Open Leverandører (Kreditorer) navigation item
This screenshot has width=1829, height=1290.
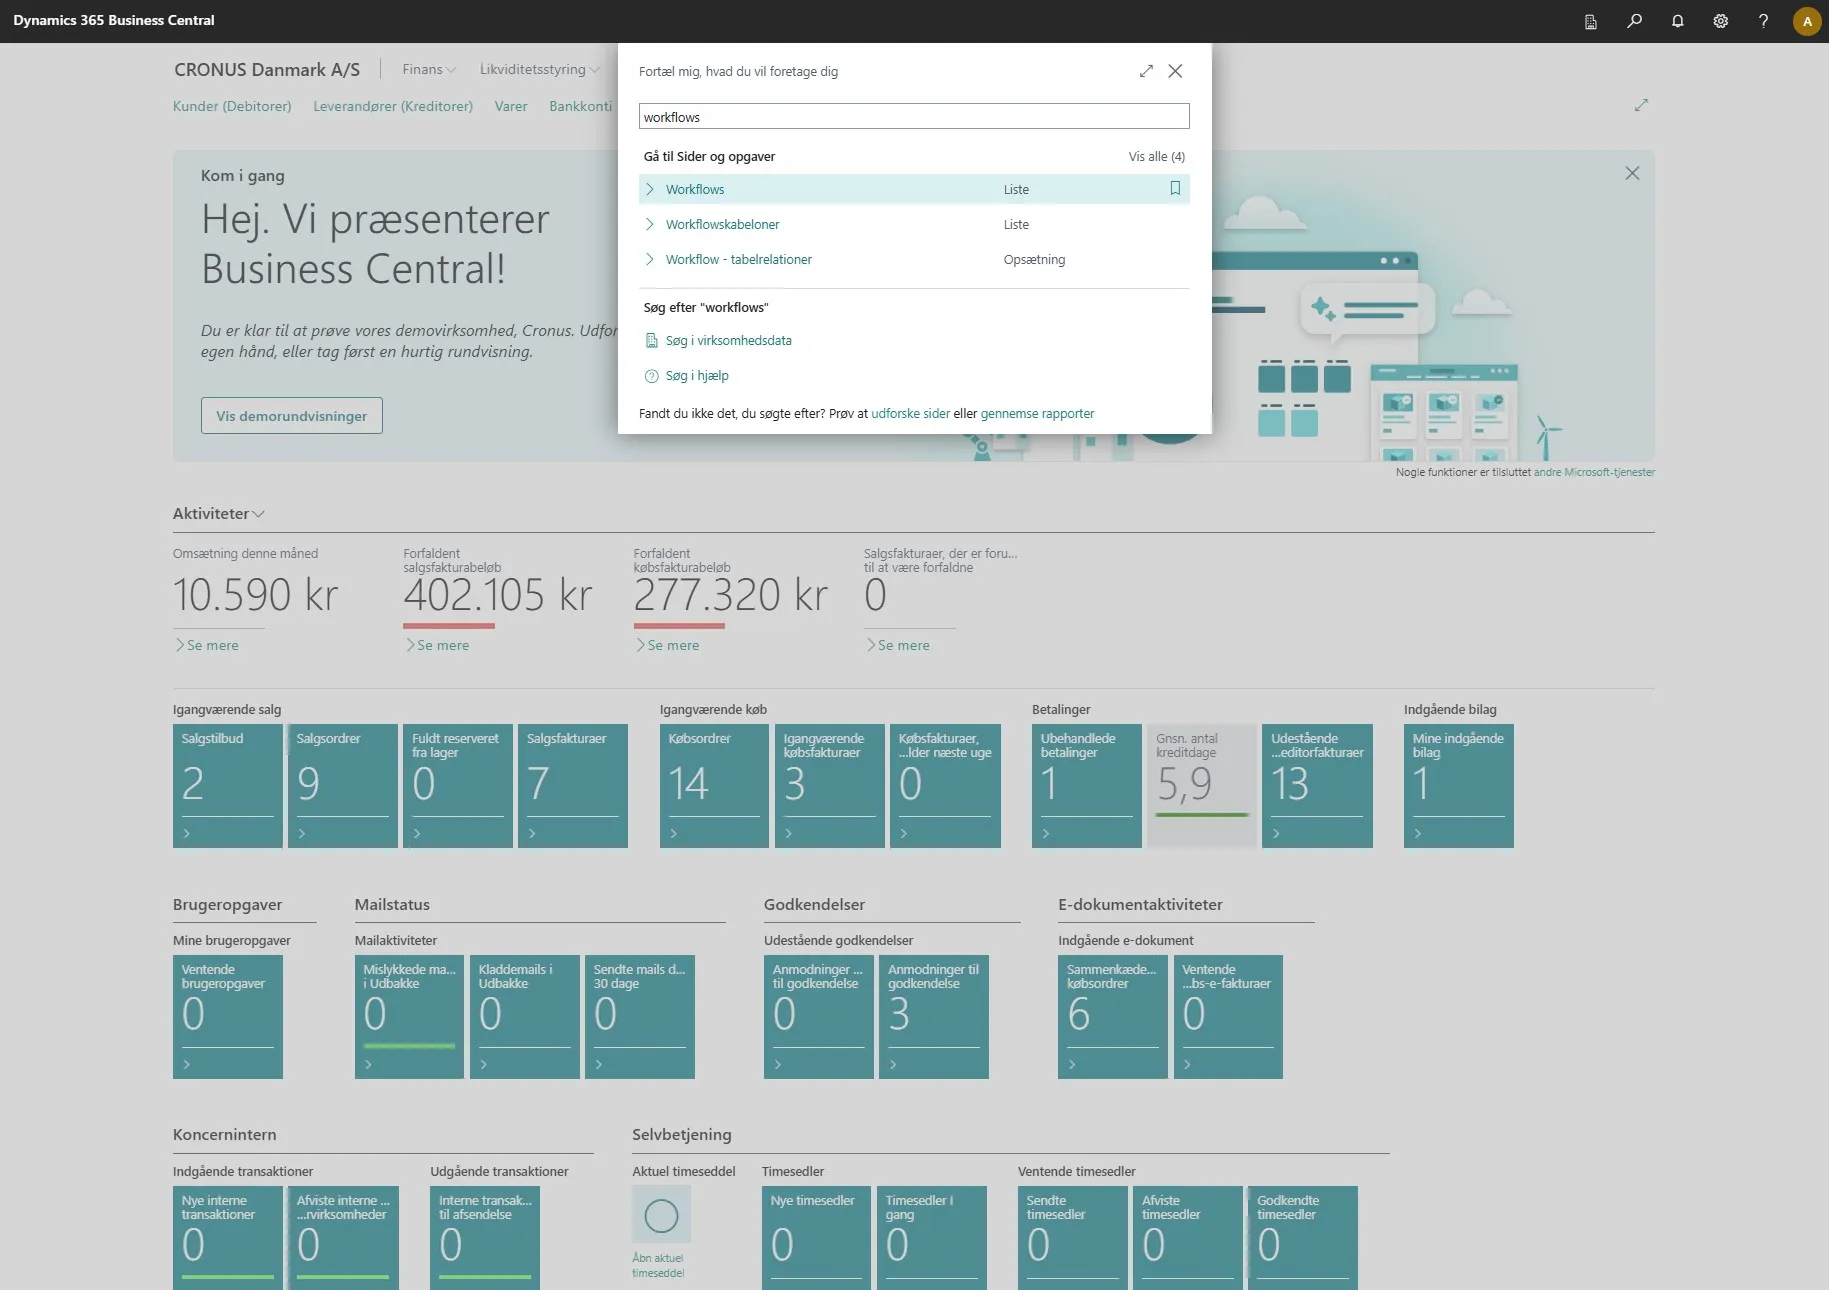click(x=393, y=106)
